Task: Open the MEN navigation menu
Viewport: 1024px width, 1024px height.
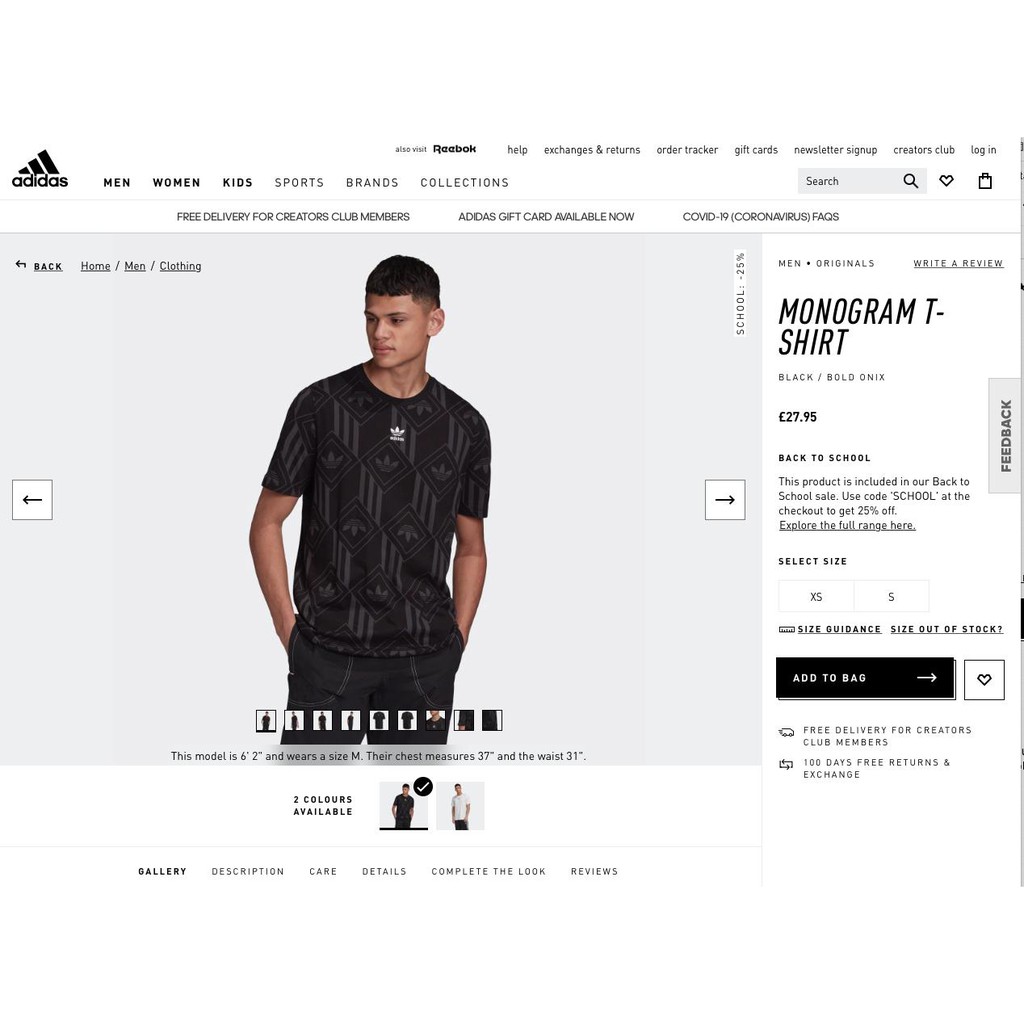Action: coord(117,183)
